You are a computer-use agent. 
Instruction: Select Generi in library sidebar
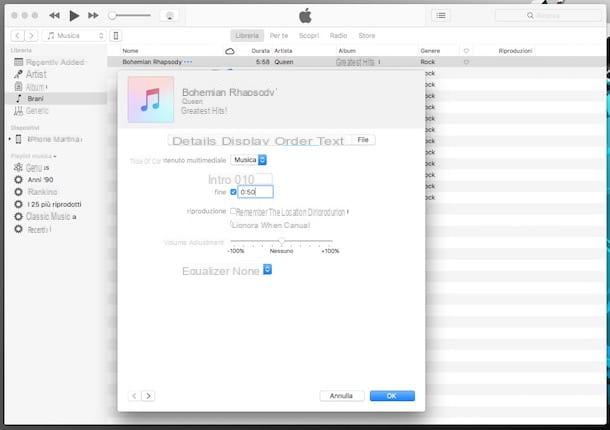coord(31,111)
